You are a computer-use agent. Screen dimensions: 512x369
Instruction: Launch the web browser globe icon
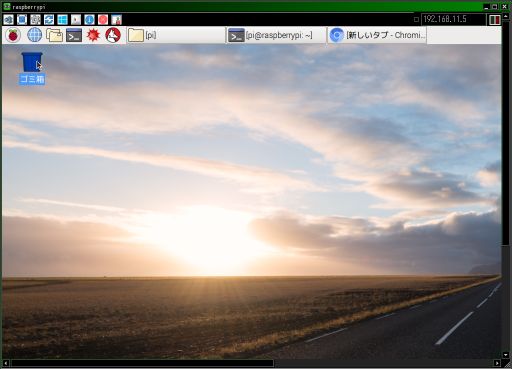[34, 35]
